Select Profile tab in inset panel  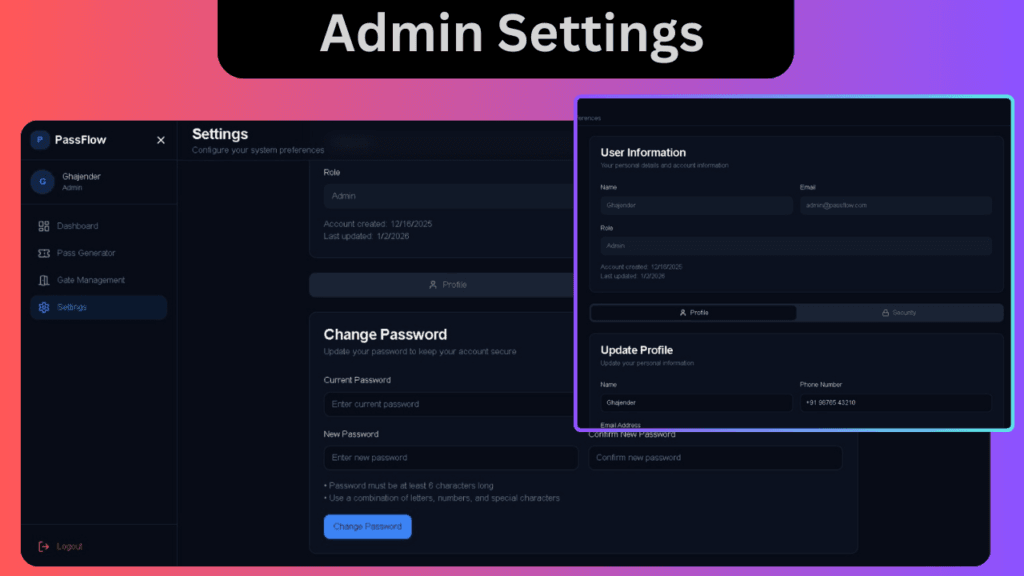coord(694,313)
